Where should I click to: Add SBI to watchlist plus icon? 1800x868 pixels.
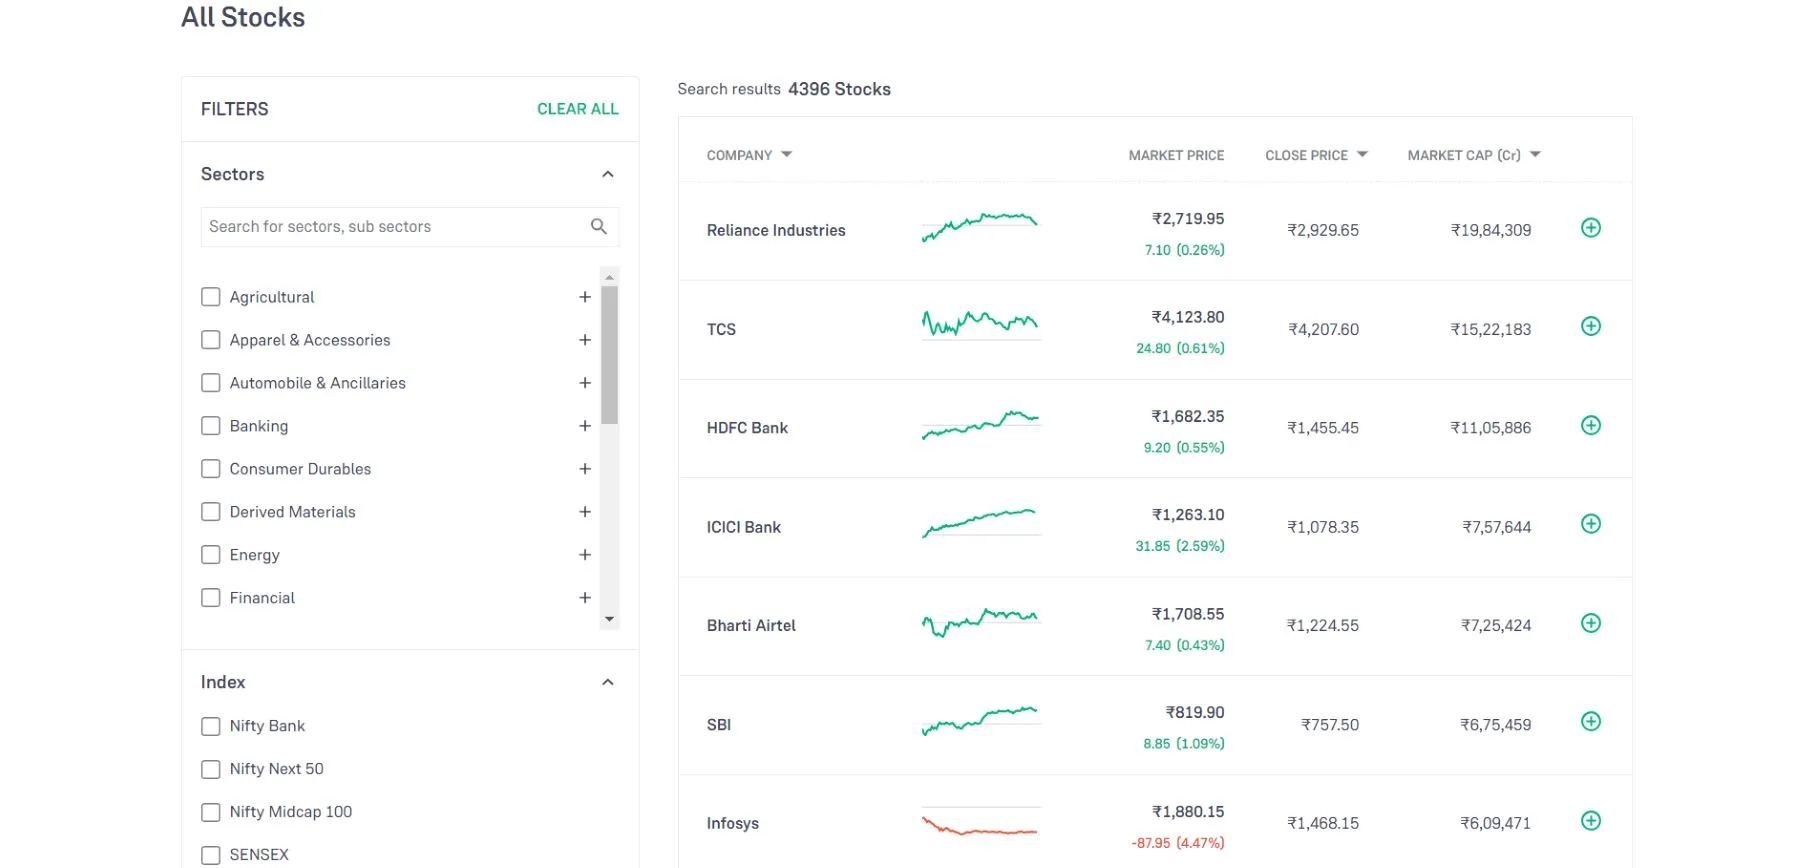pos(1590,721)
